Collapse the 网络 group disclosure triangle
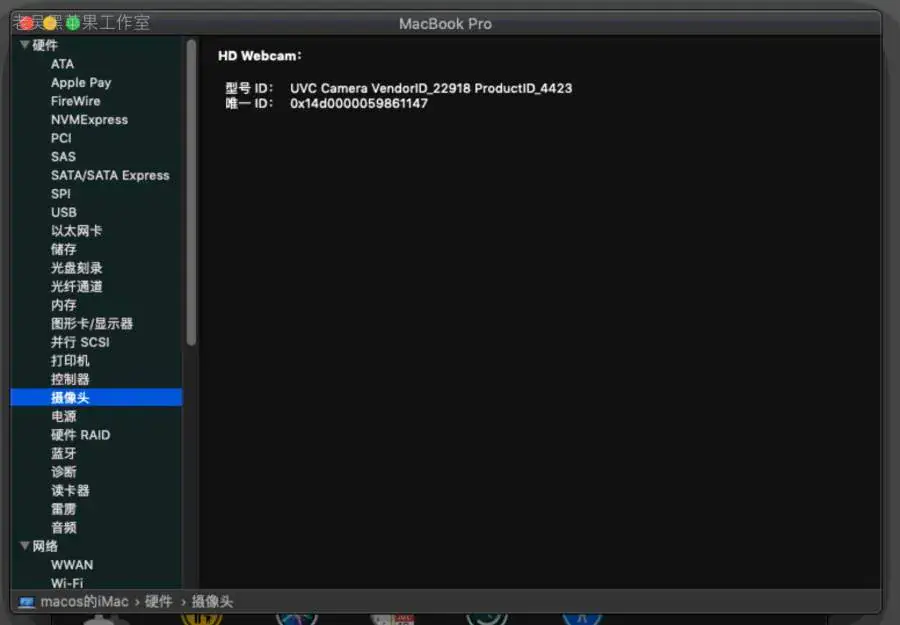The height and width of the screenshot is (625, 900). click(x=25, y=545)
